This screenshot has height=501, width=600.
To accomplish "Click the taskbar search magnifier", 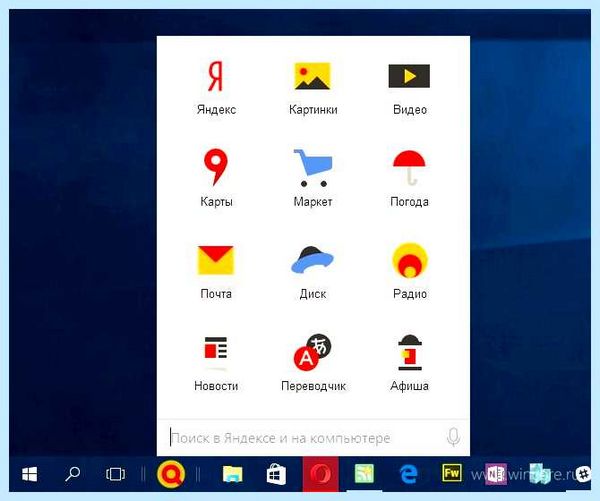I will click(x=72, y=474).
